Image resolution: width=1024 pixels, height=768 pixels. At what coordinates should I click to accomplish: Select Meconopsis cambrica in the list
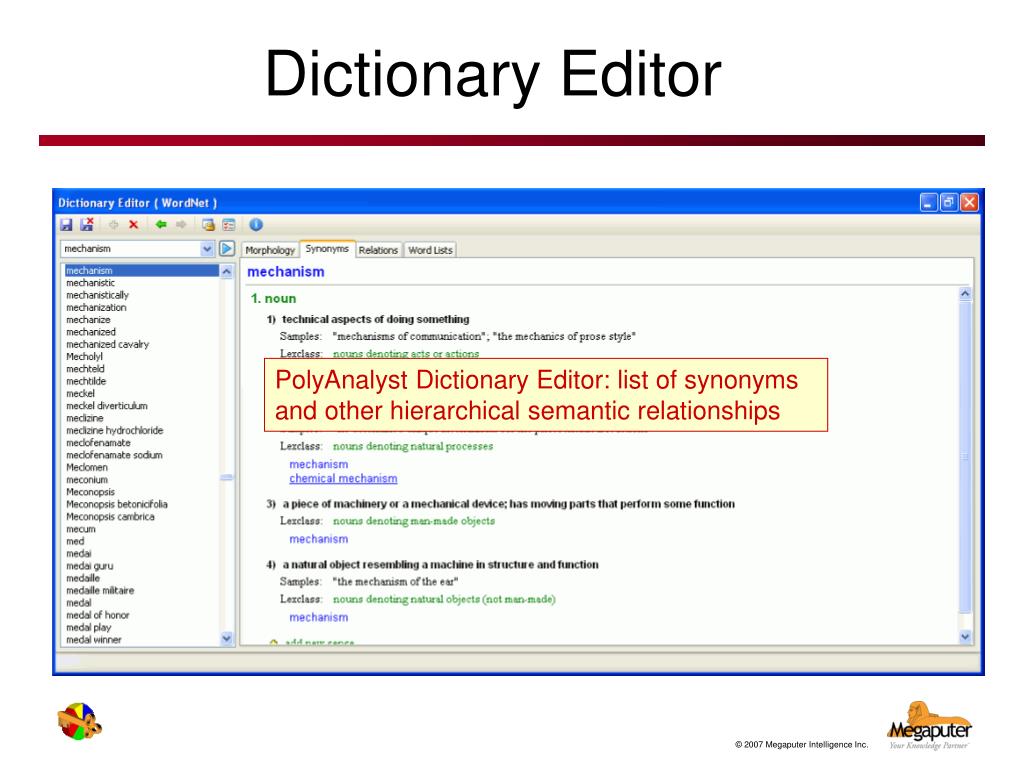(x=110, y=517)
